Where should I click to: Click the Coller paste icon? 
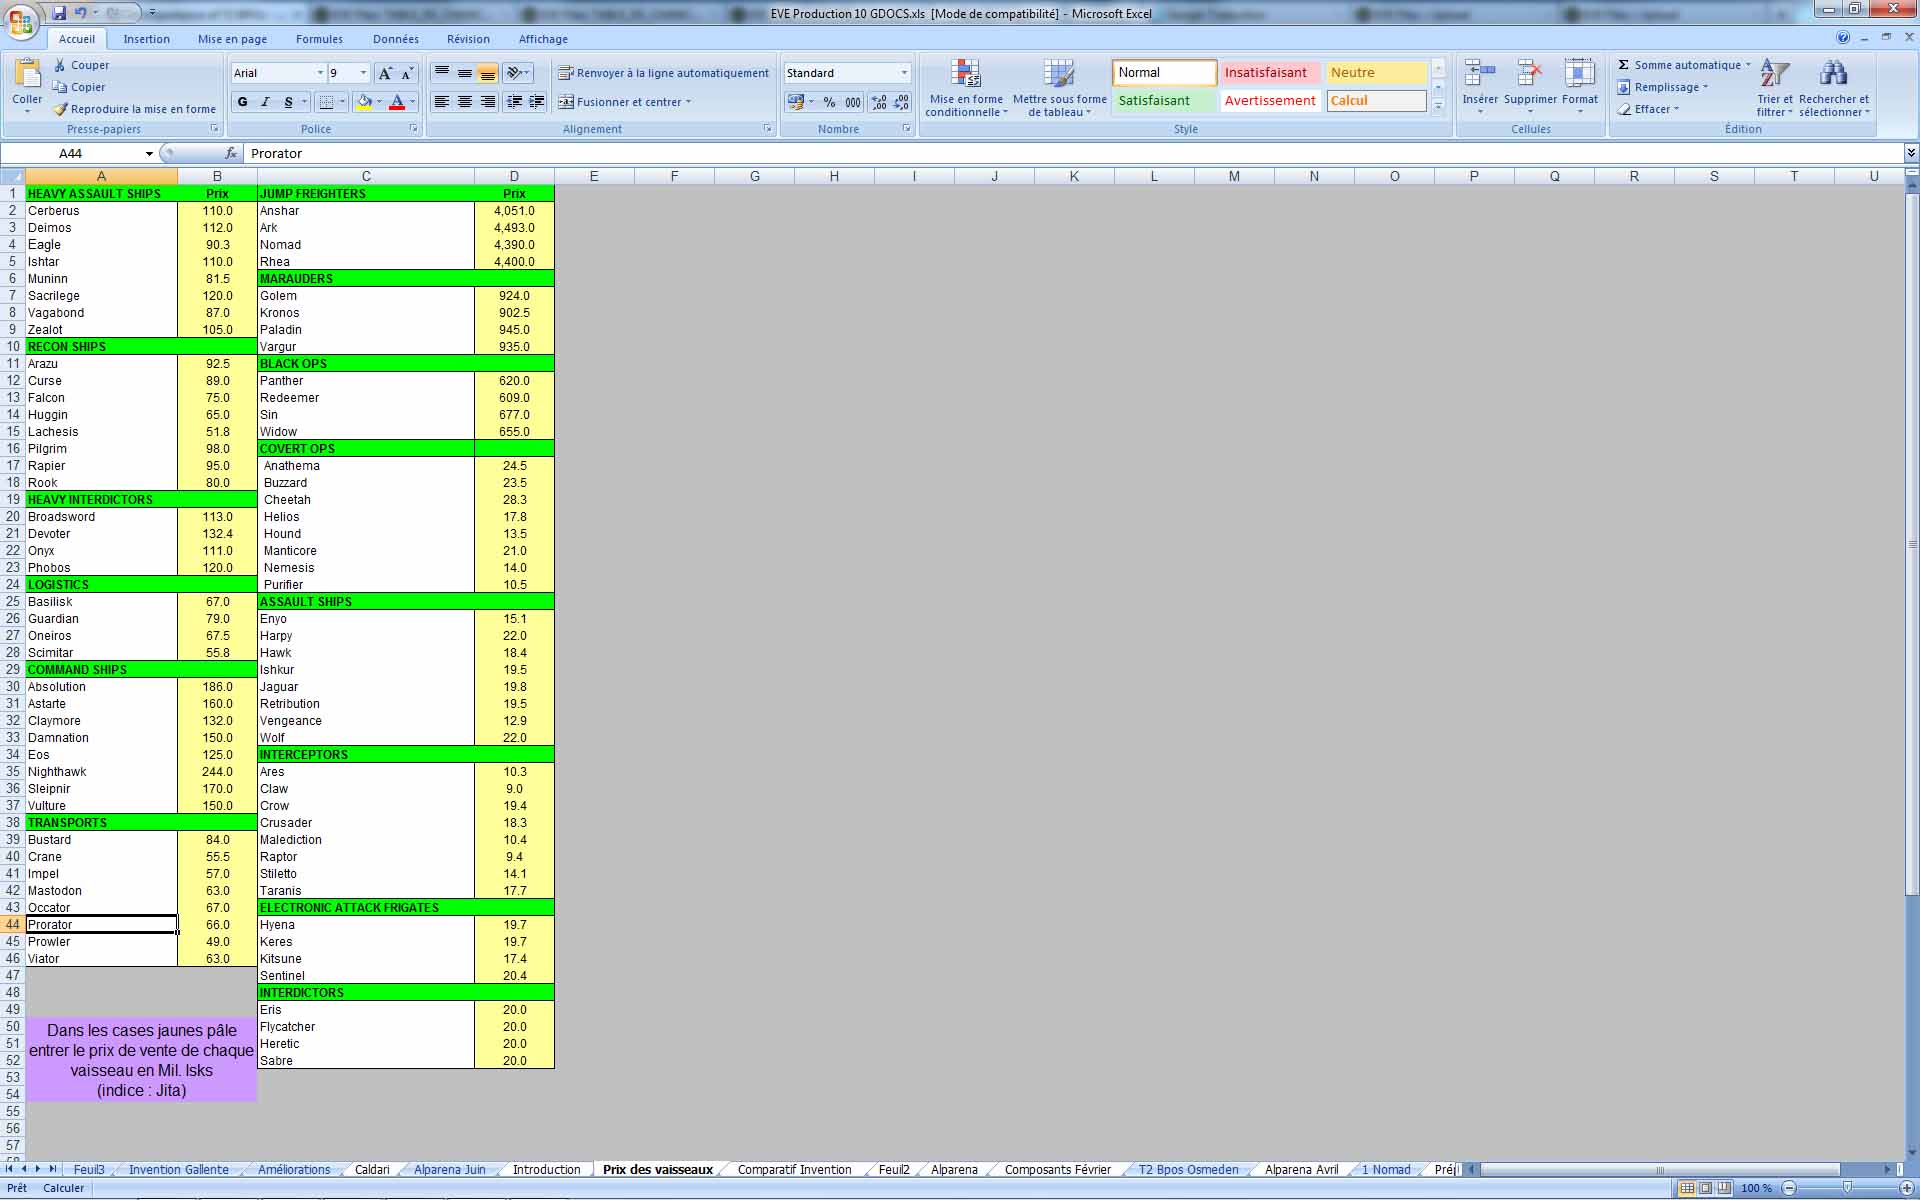click(x=27, y=75)
